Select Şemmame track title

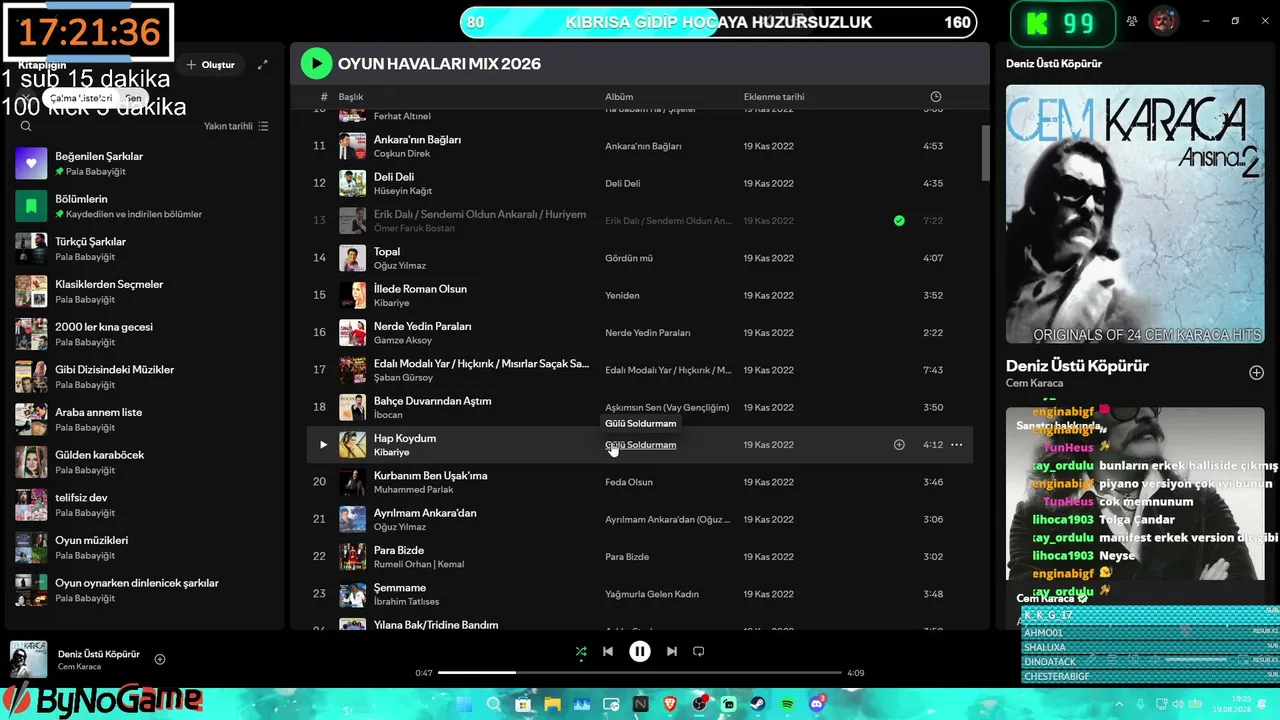[400, 588]
